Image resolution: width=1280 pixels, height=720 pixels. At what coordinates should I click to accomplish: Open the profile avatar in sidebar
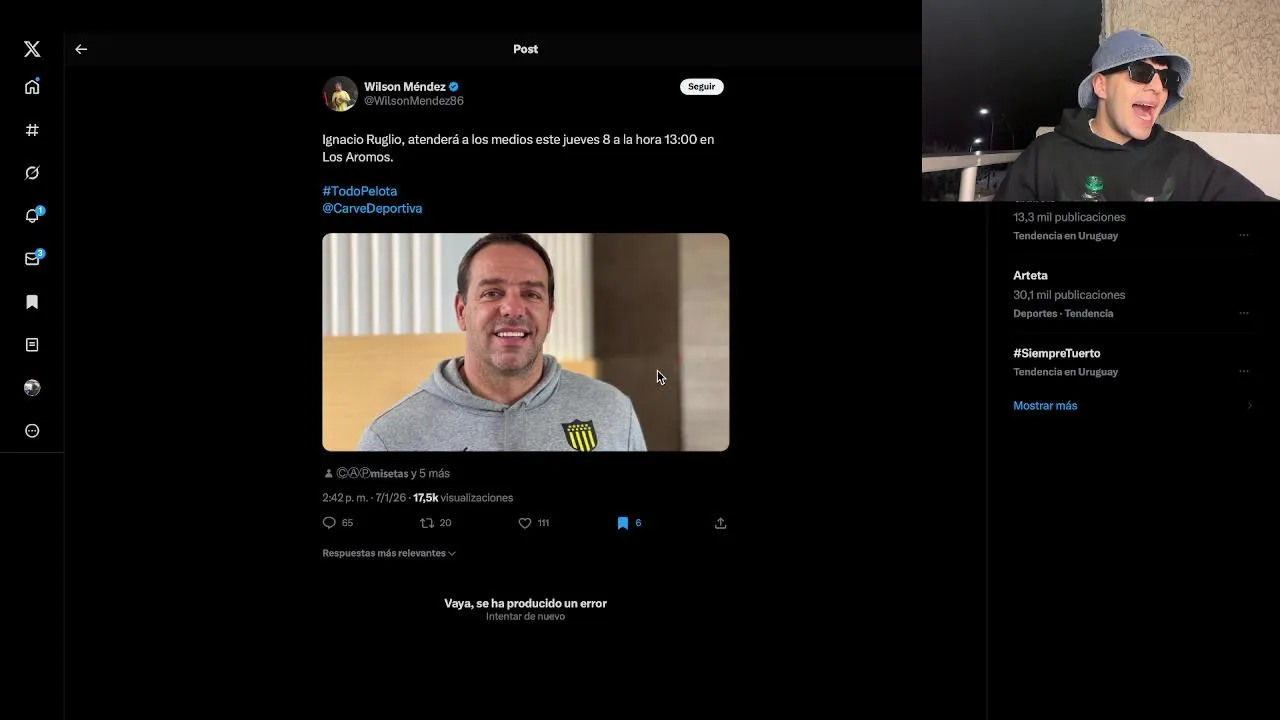click(x=32, y=388)
